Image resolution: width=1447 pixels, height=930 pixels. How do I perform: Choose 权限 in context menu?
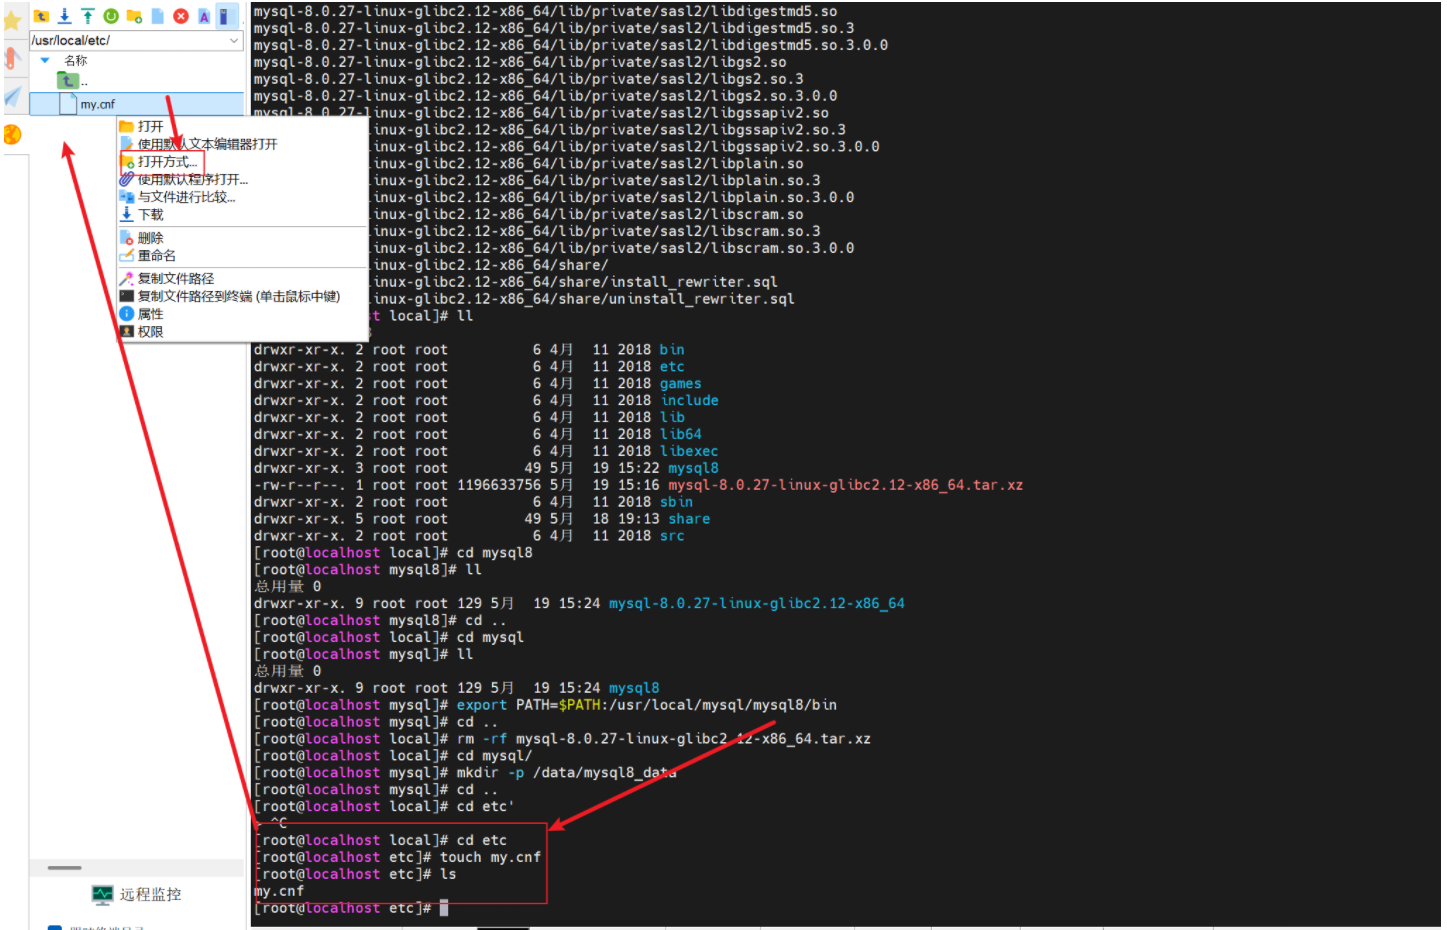click(x=150, y=332)
